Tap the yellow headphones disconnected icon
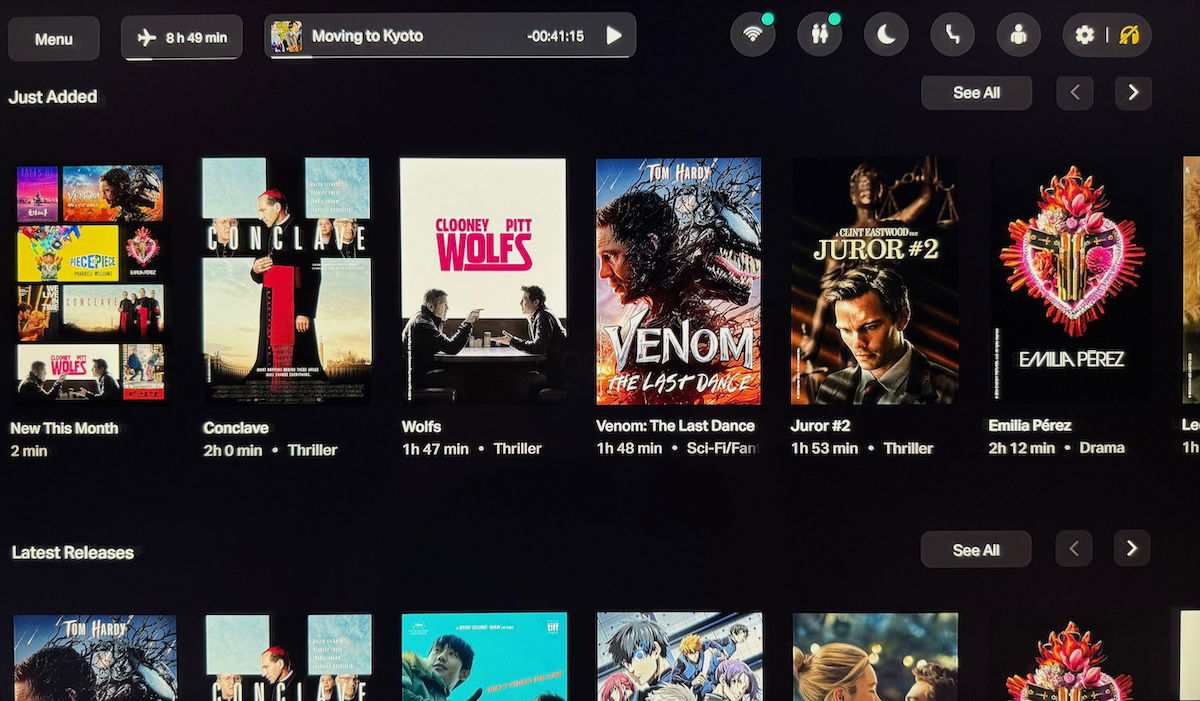Image resolution: width=1200 pixels, height=701 pixels. (1131, 36)
